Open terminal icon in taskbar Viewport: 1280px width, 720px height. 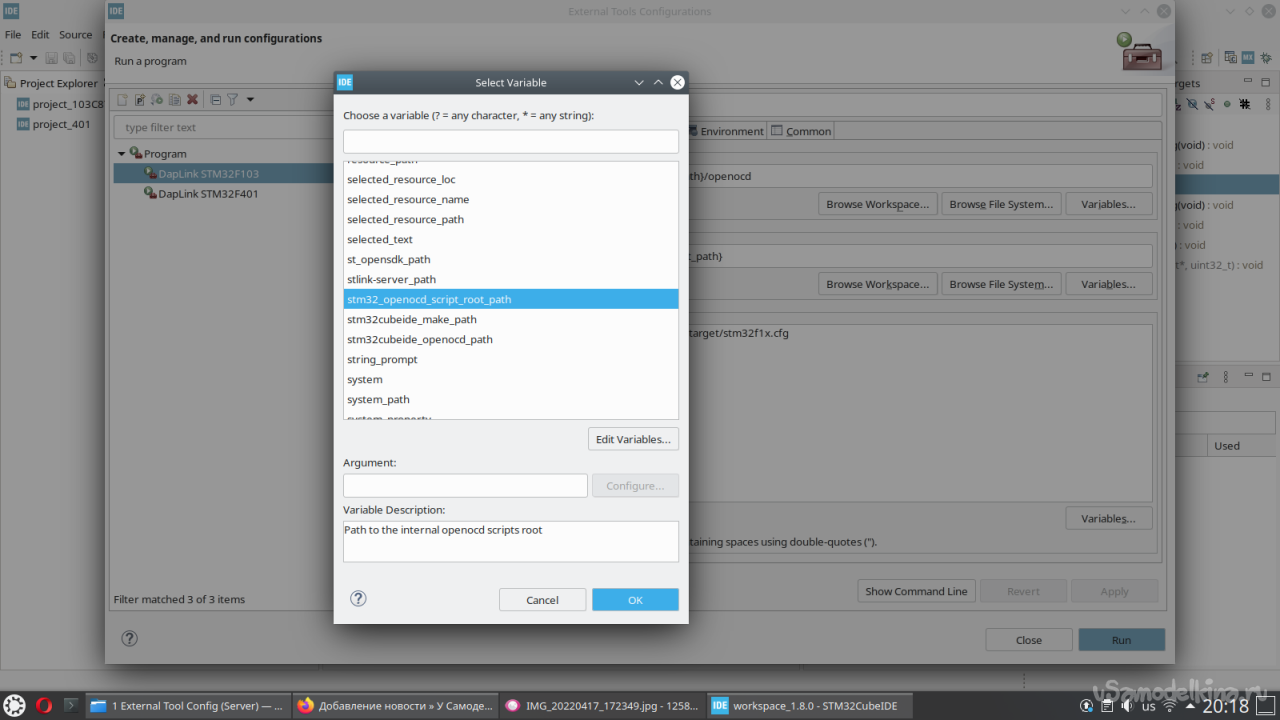(x=71, y=705)
